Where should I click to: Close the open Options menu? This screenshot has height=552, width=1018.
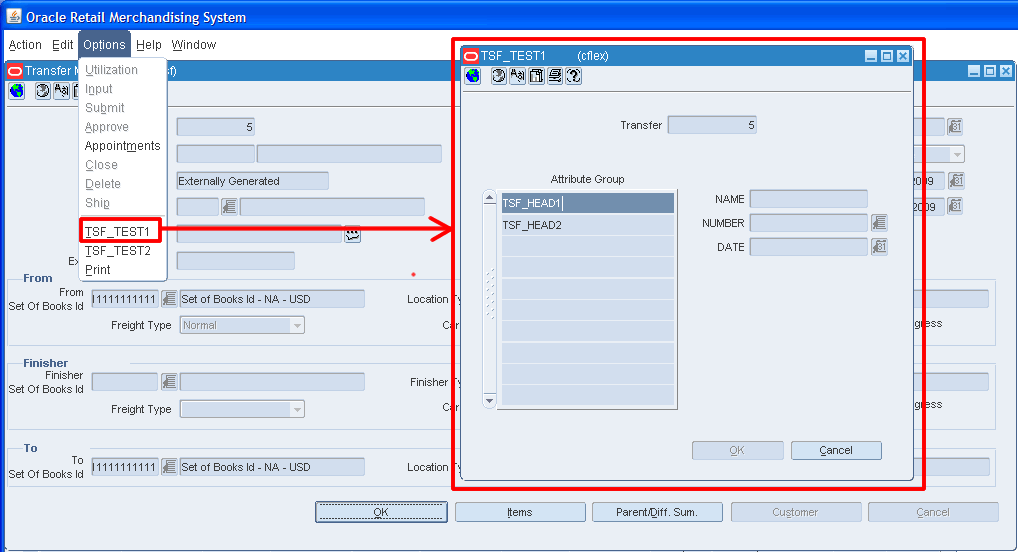click(x=104, y=45)
